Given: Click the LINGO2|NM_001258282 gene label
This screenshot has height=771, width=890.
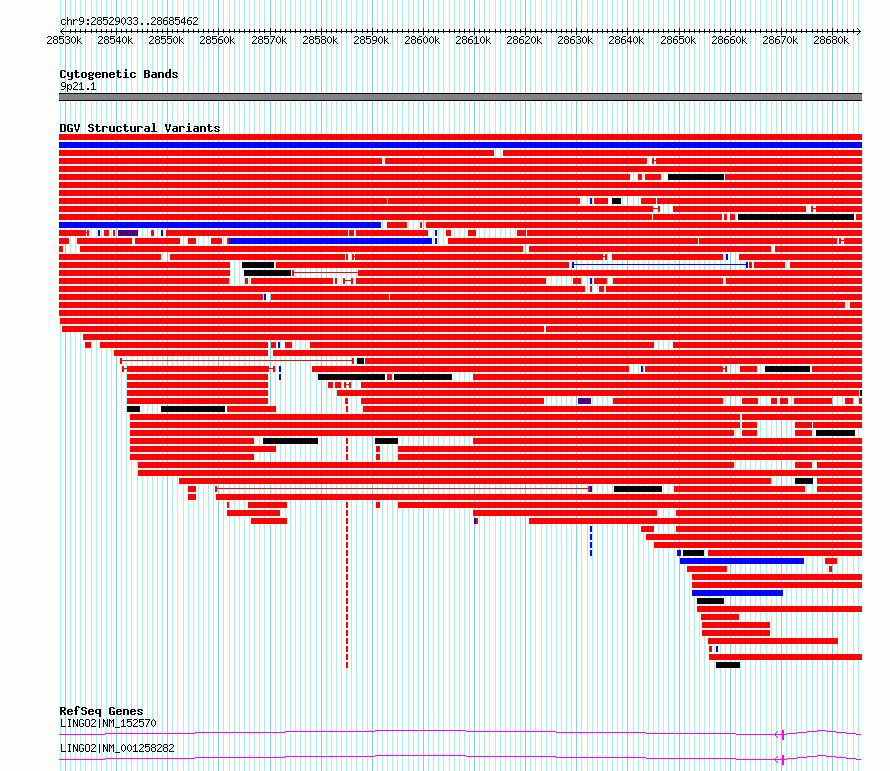Looking at the screenshot, I should 117,748.
